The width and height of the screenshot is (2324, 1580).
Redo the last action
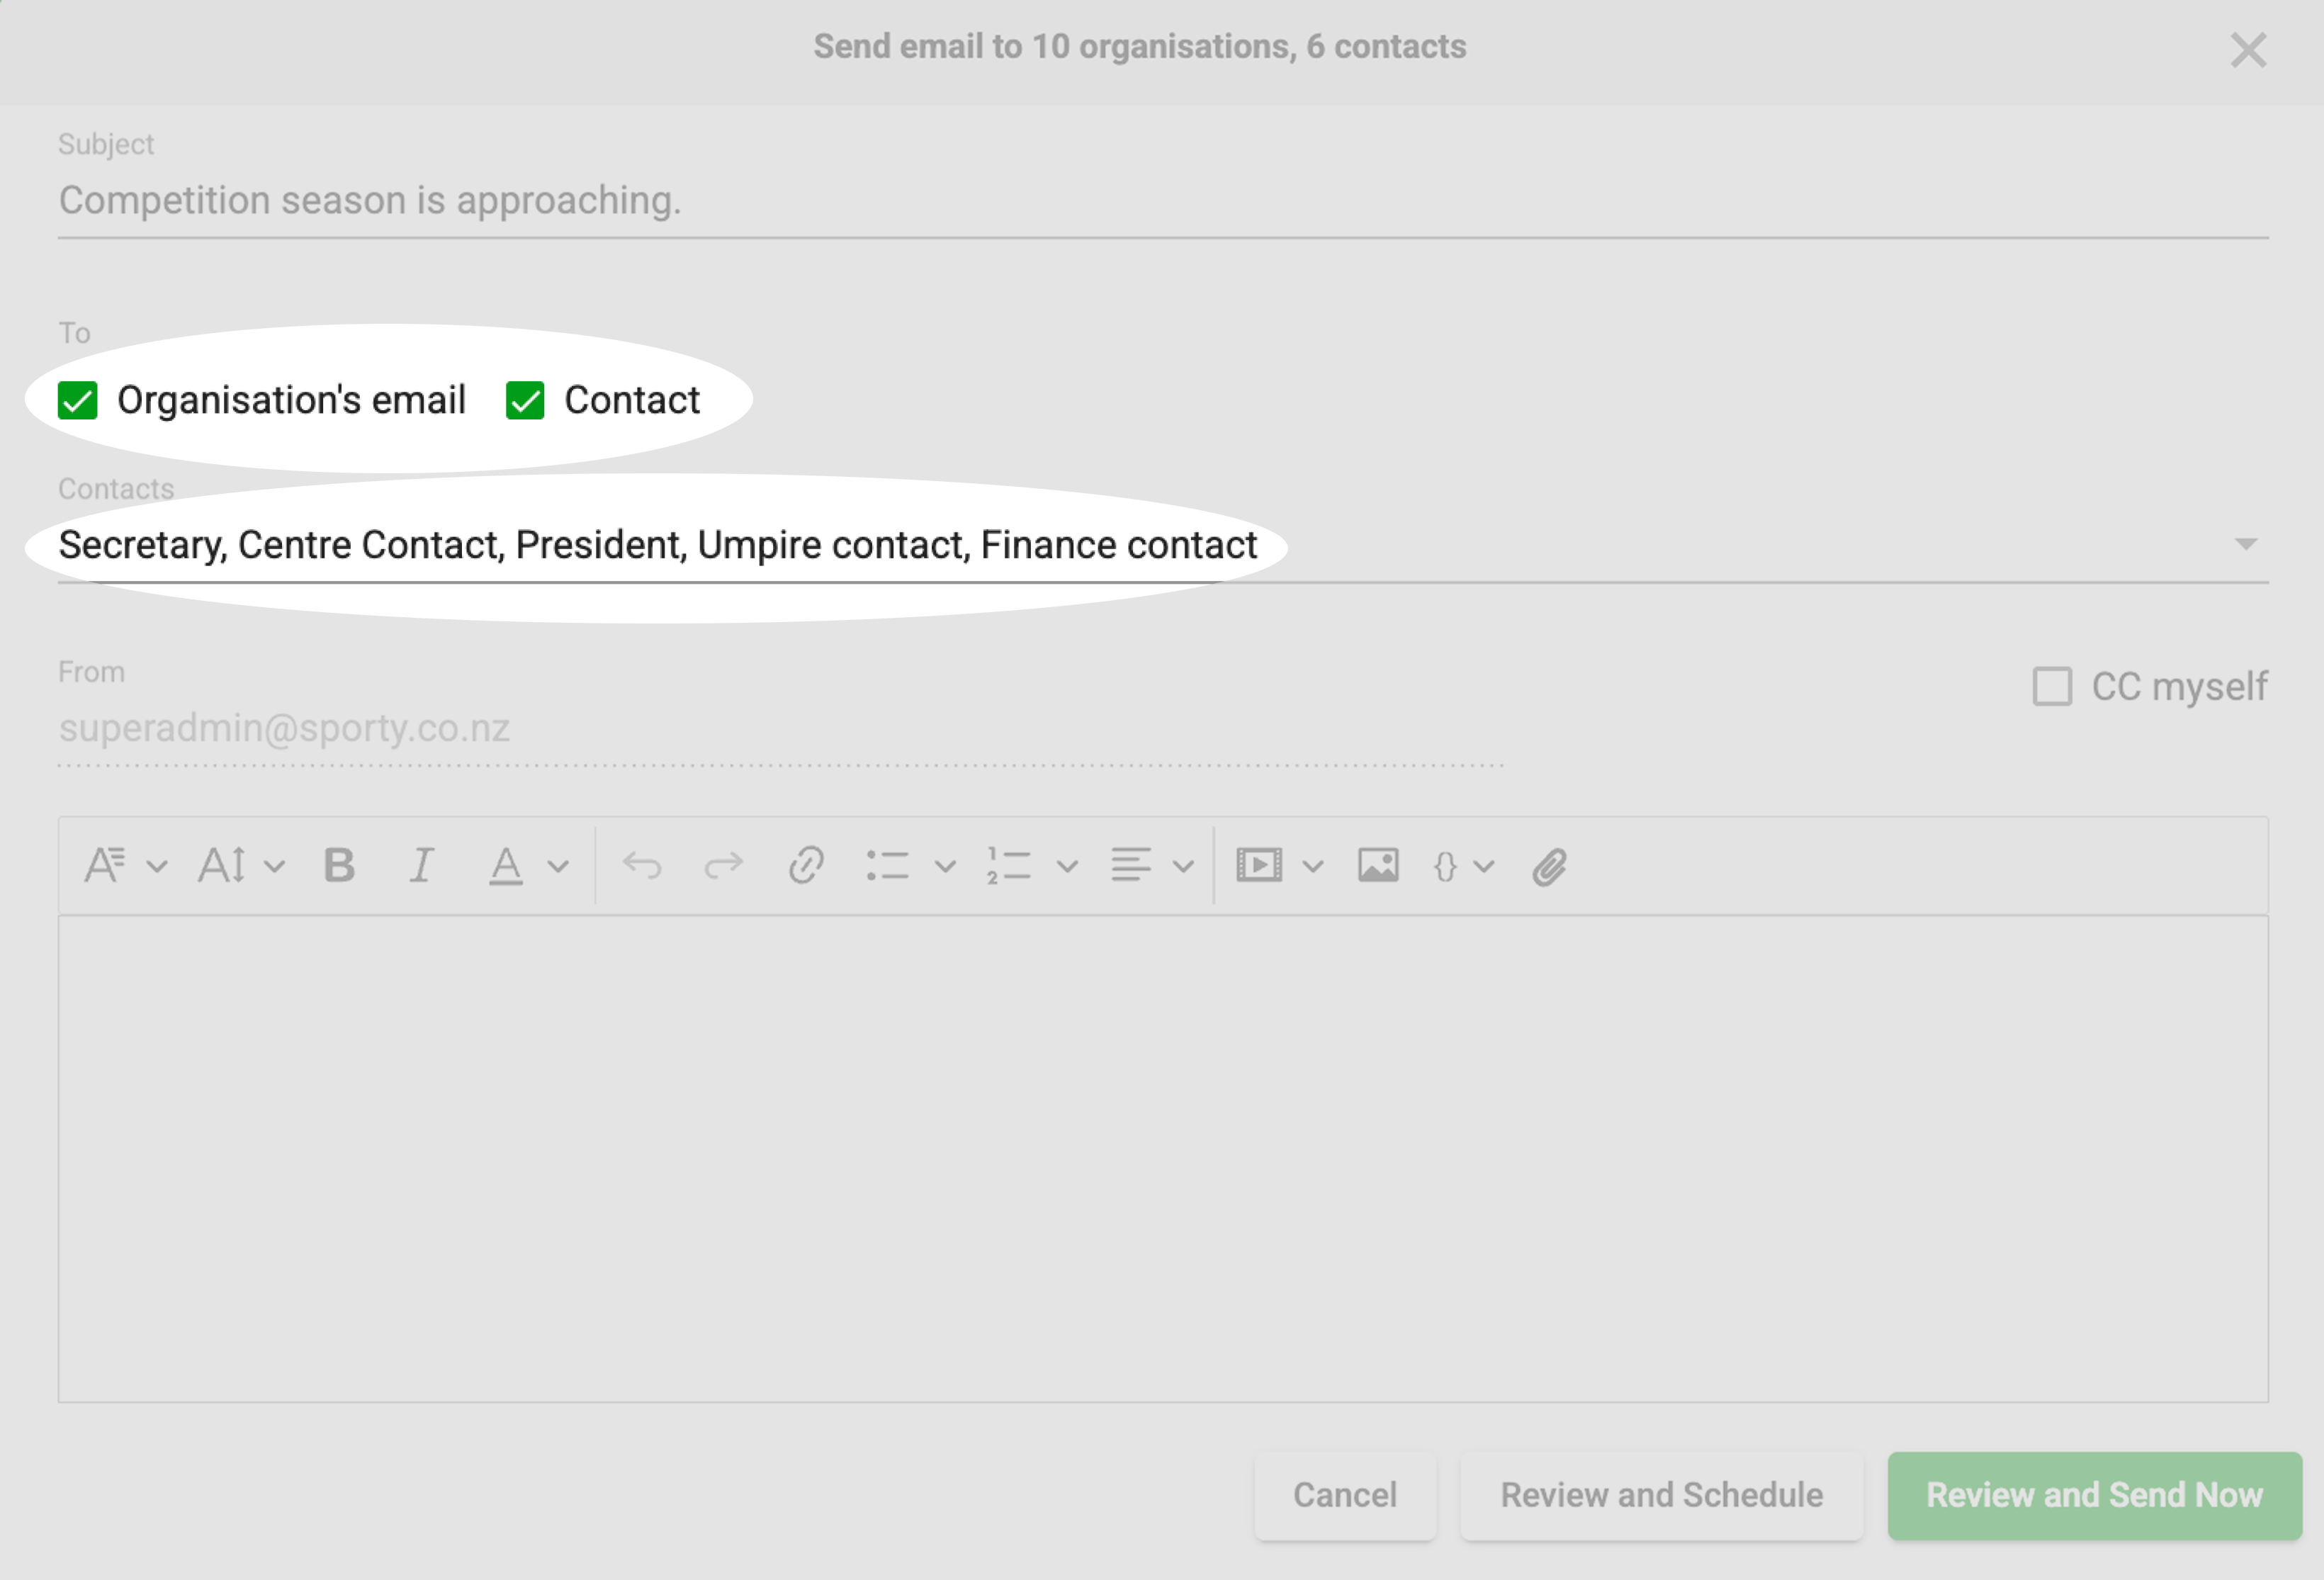(x=723, y=865)
